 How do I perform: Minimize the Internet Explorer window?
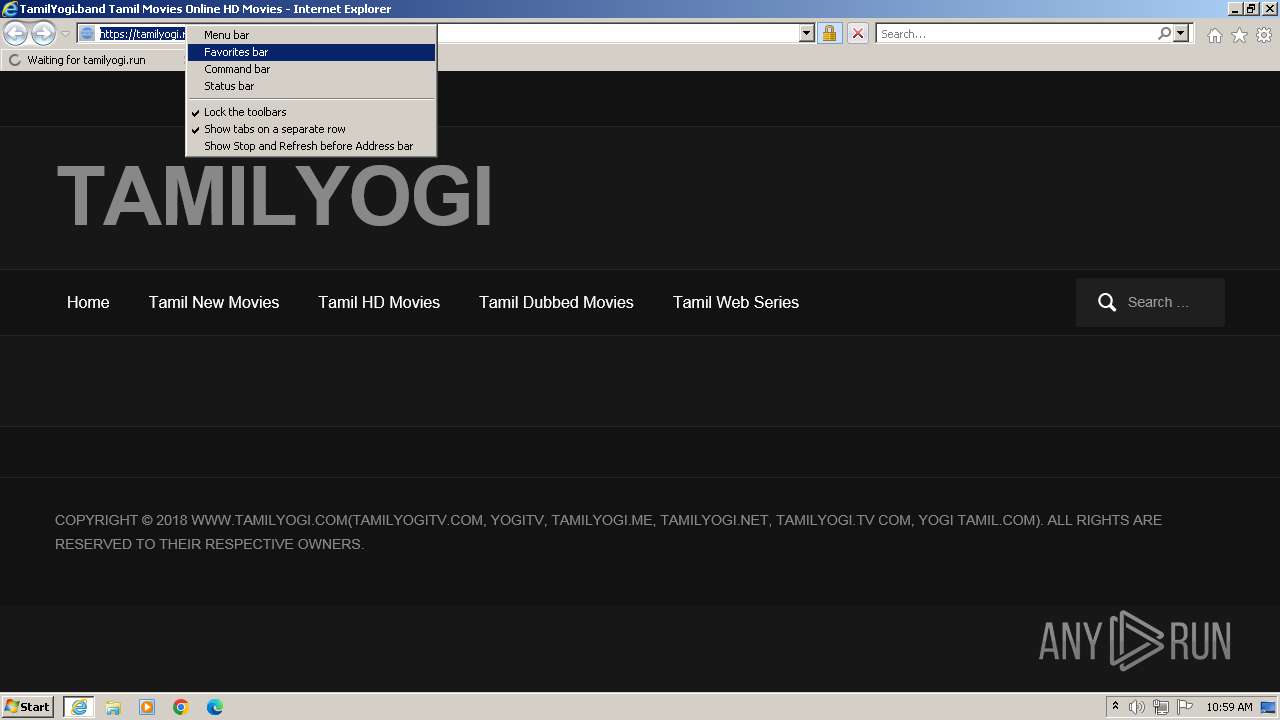click(1235, 9)
